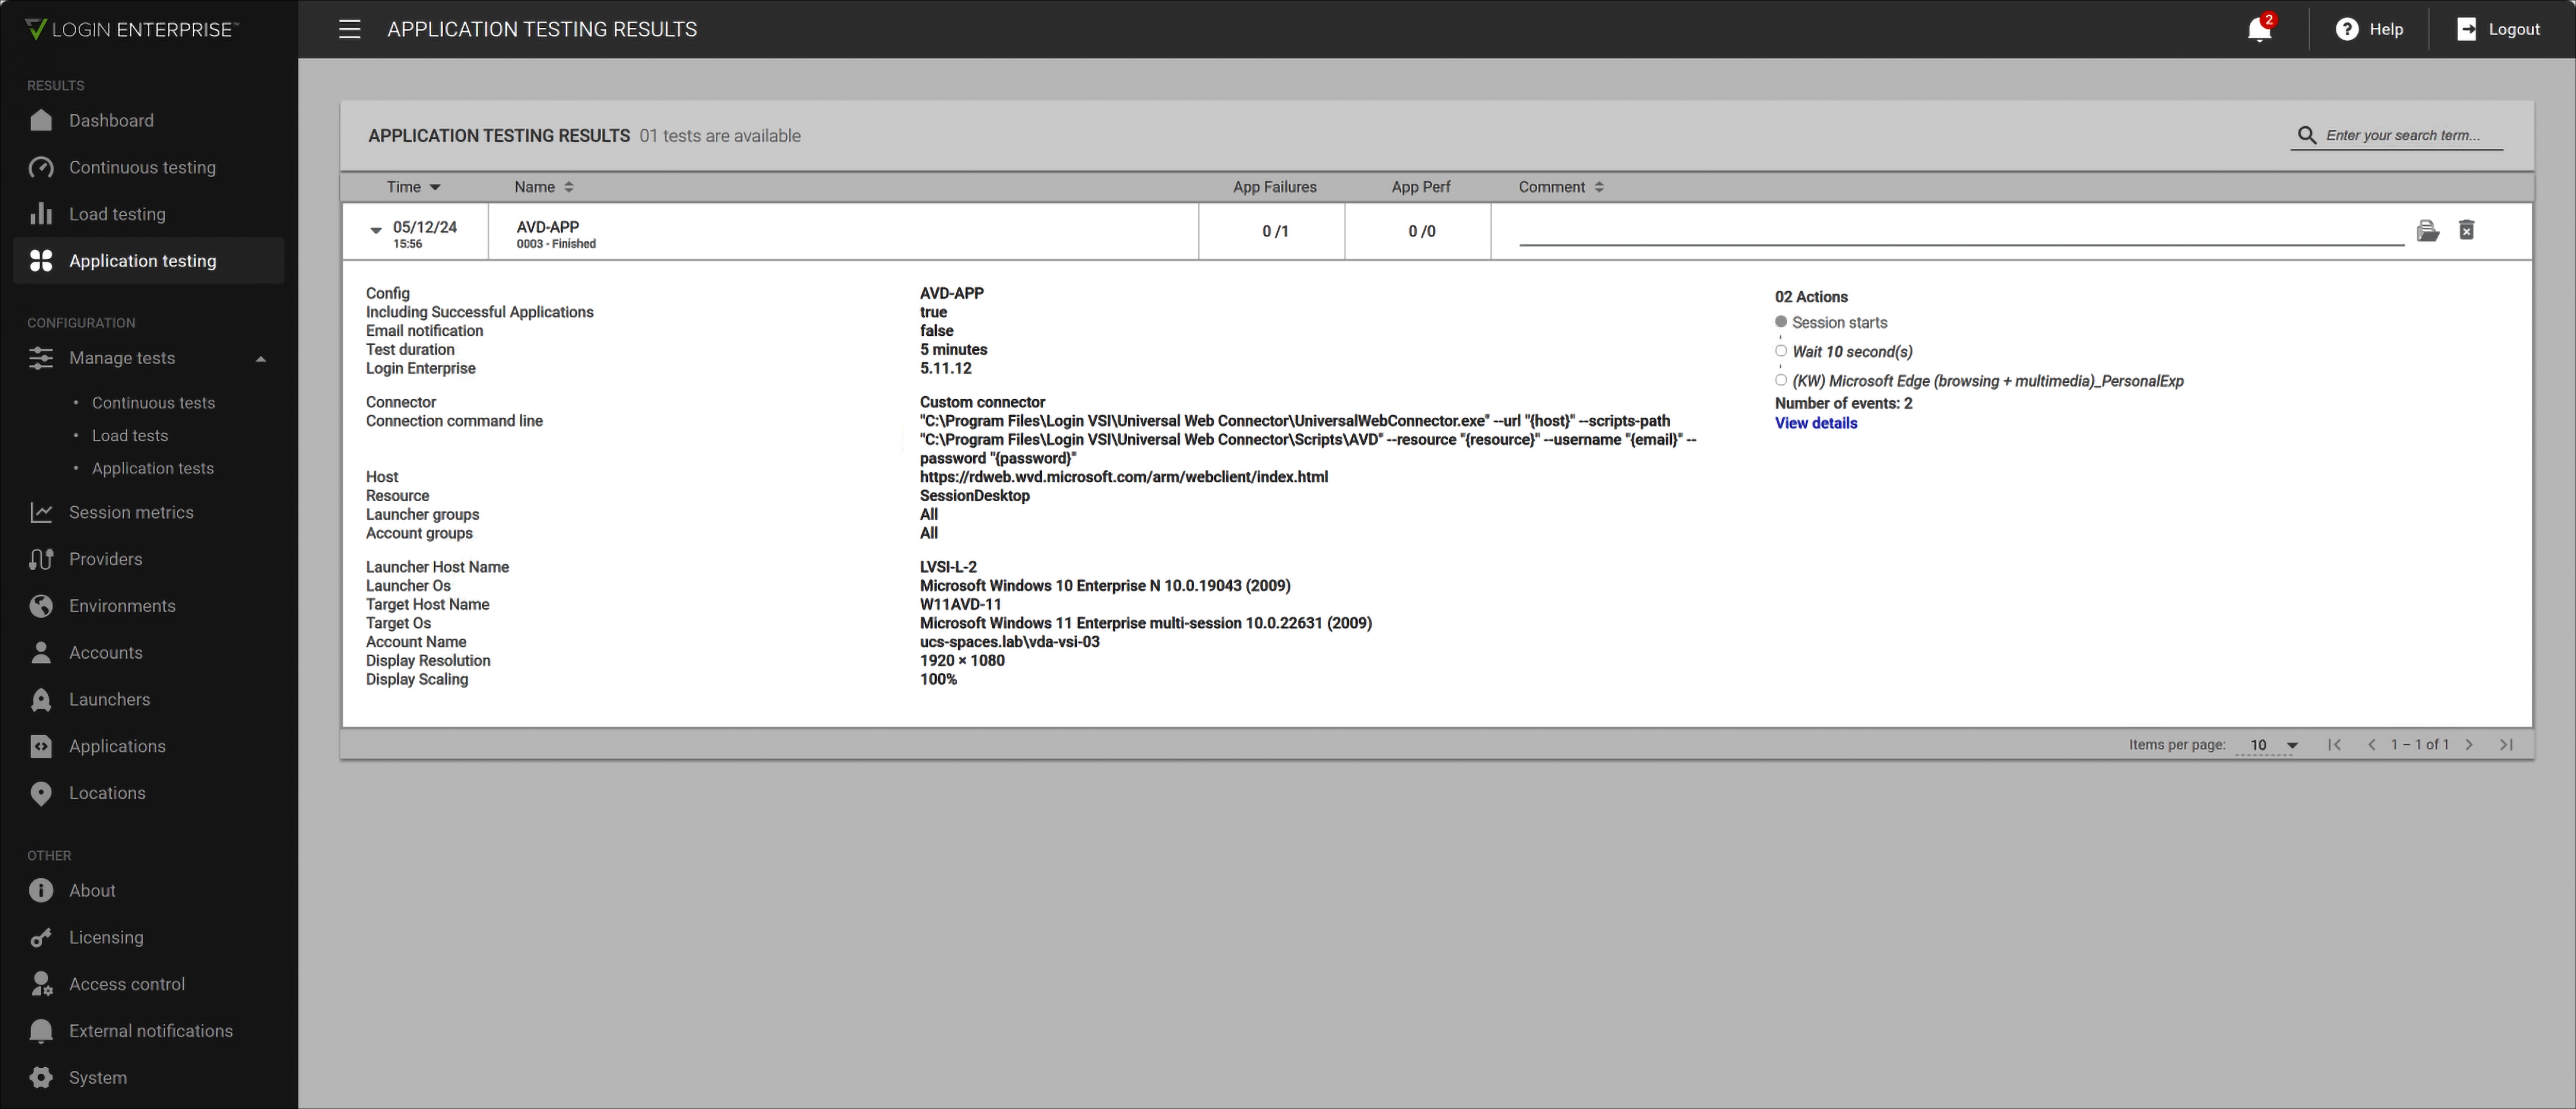Viewport: 2576px width, 1109px height.
Task: Click the Providers icon
Action: [x=41, y=559]
